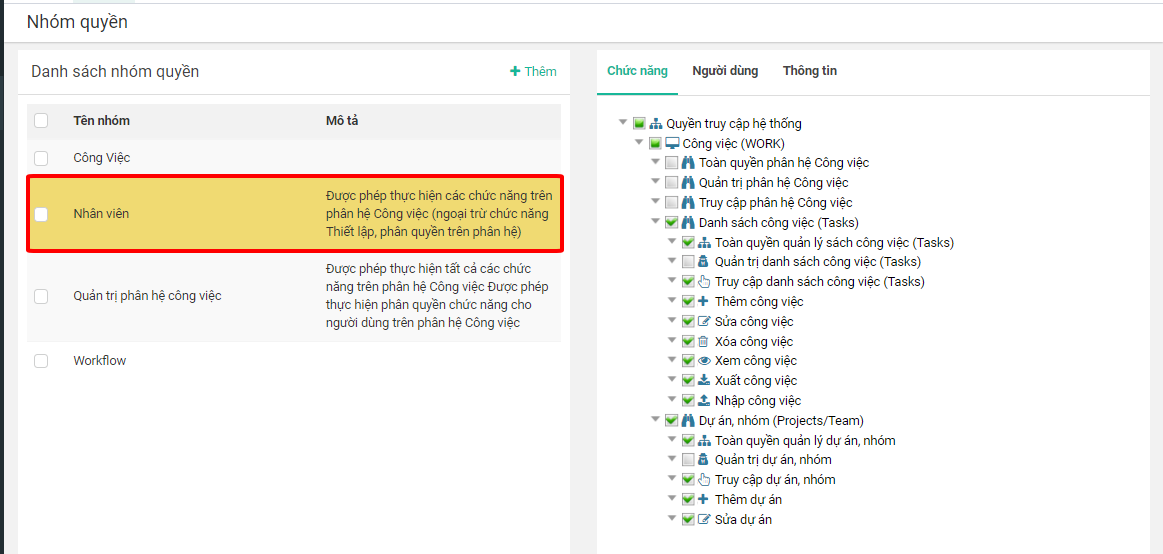Click the Thêm button to add group
The width and height of the screenshot is (1163, 554).
(534, 71)
